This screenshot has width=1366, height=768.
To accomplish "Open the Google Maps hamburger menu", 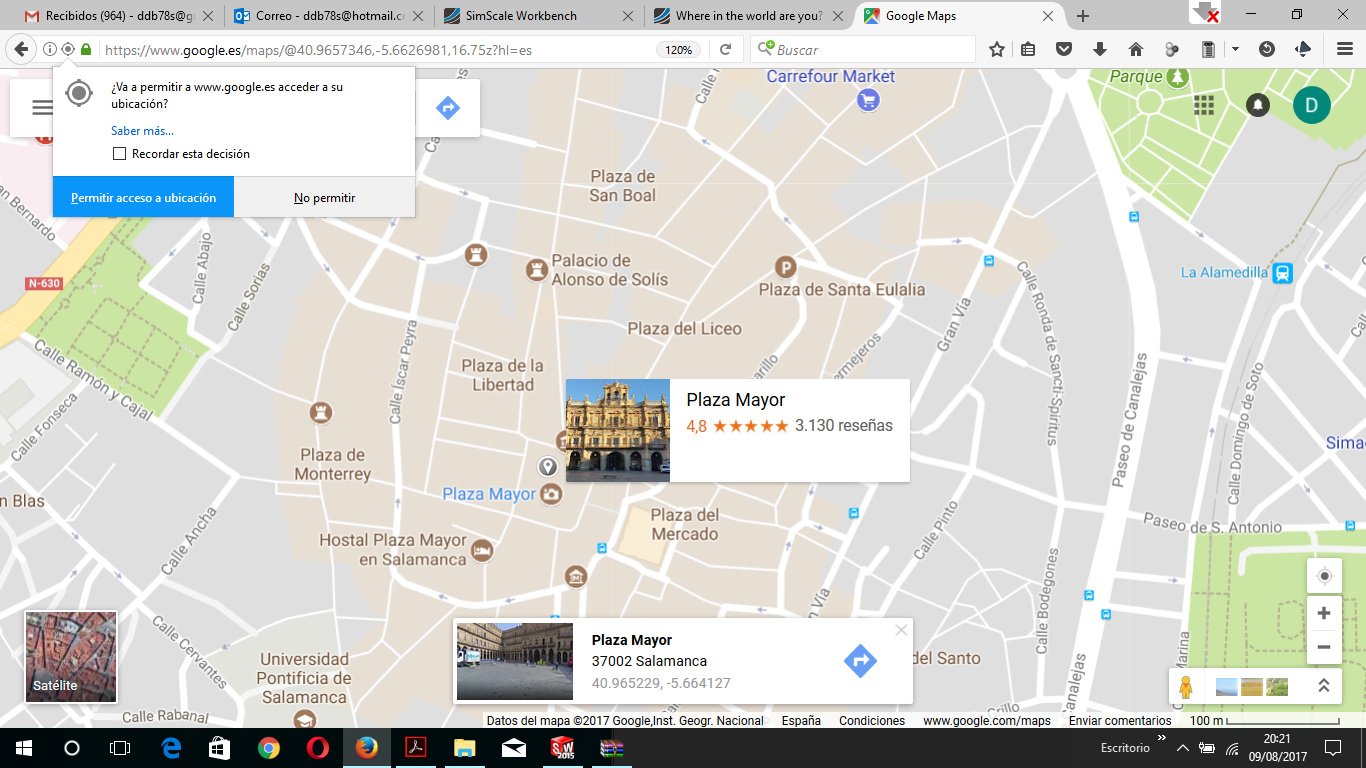I will coord(42,108).
